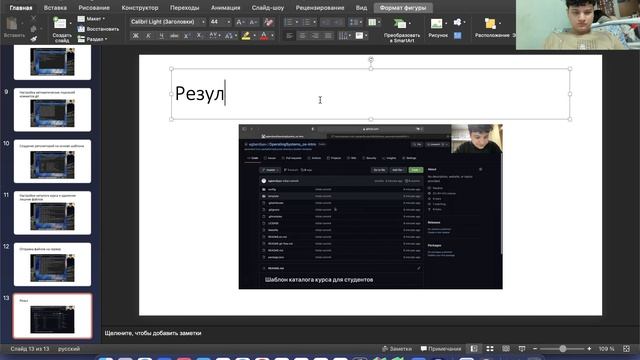Switch to the Рисование tab

point(94,8)
